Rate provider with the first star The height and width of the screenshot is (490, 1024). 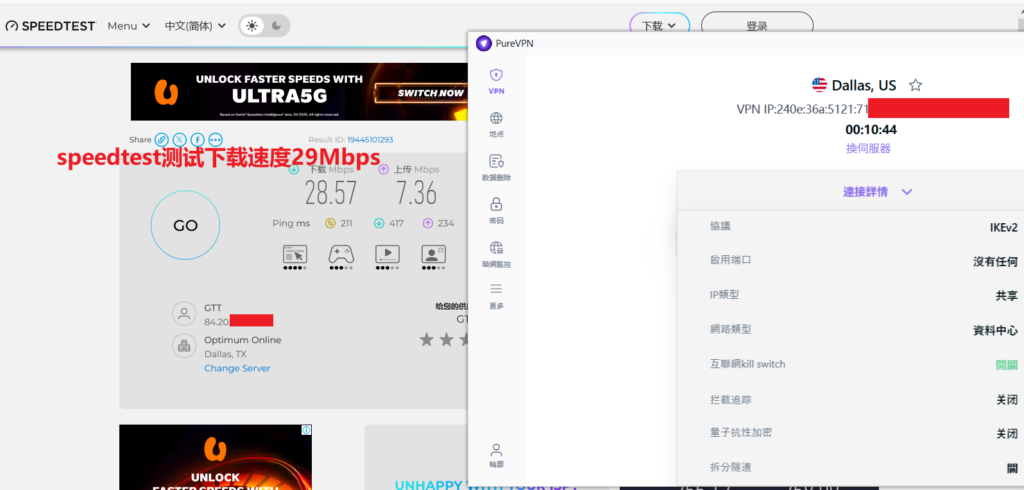pyautogui.click(x=426, y=340)
